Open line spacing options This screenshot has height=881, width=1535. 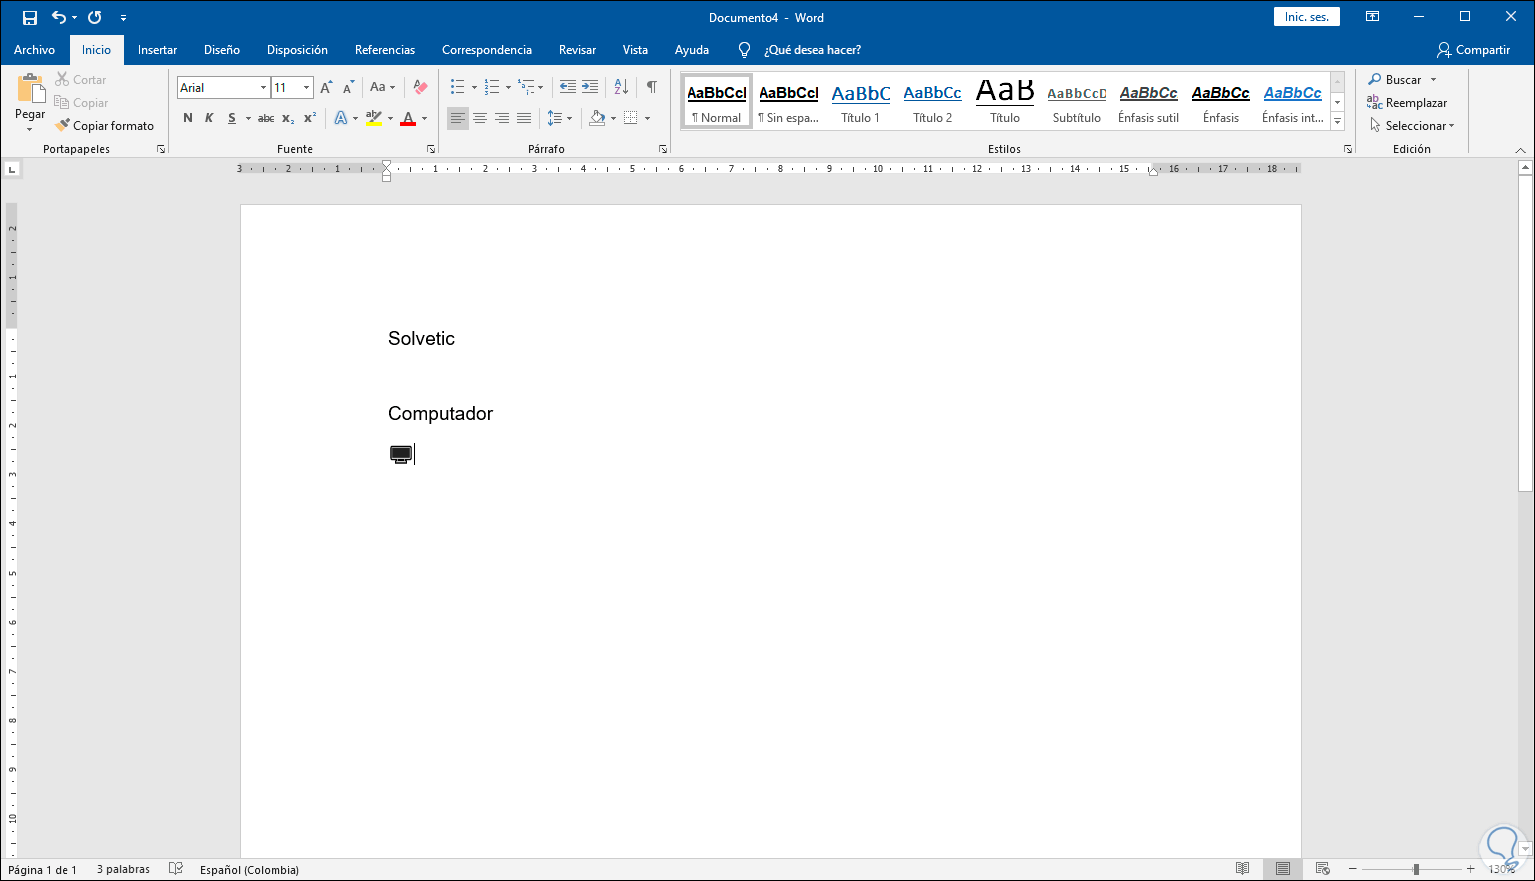(x=557, y=118)
